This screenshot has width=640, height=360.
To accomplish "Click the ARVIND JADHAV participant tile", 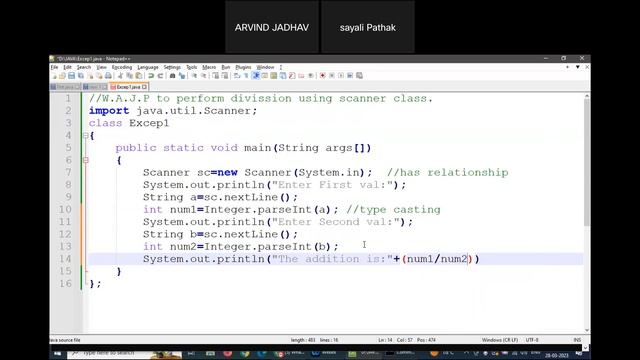I will point(272,27).
